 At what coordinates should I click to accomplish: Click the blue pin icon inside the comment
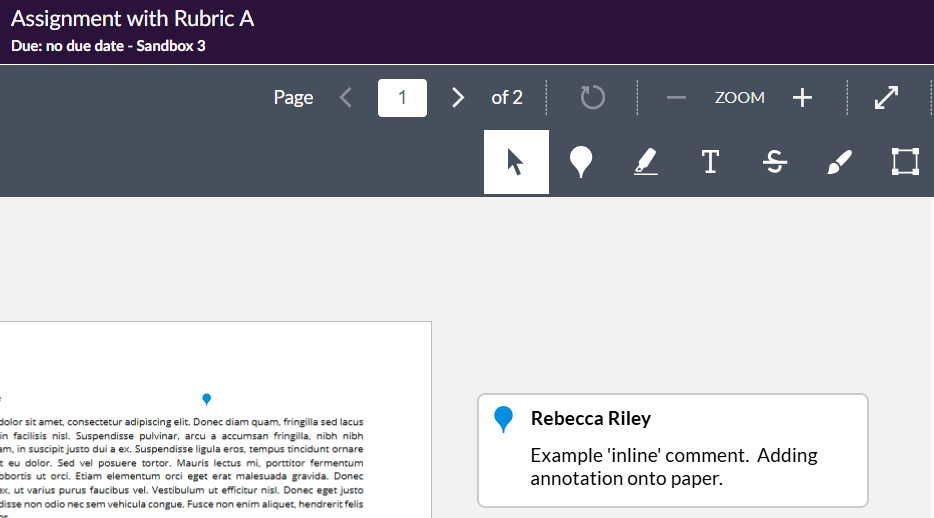504,419
